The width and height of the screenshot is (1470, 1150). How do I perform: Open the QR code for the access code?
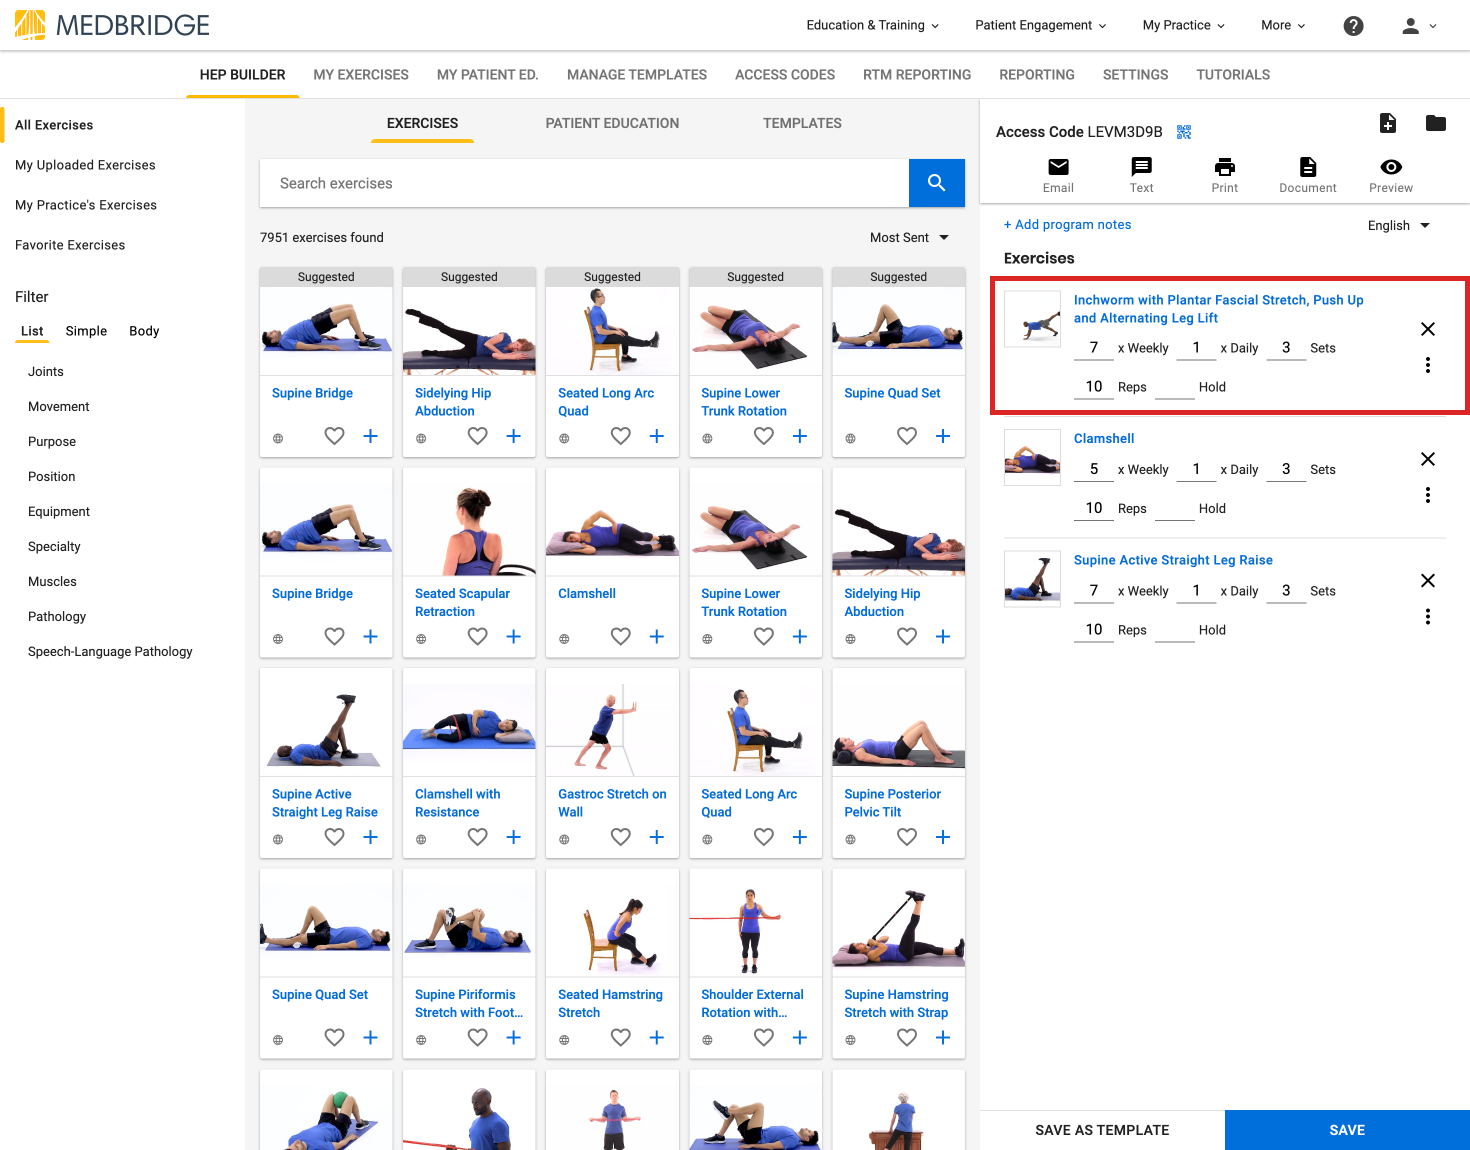pyautogui.click(x=1184, y=132)
